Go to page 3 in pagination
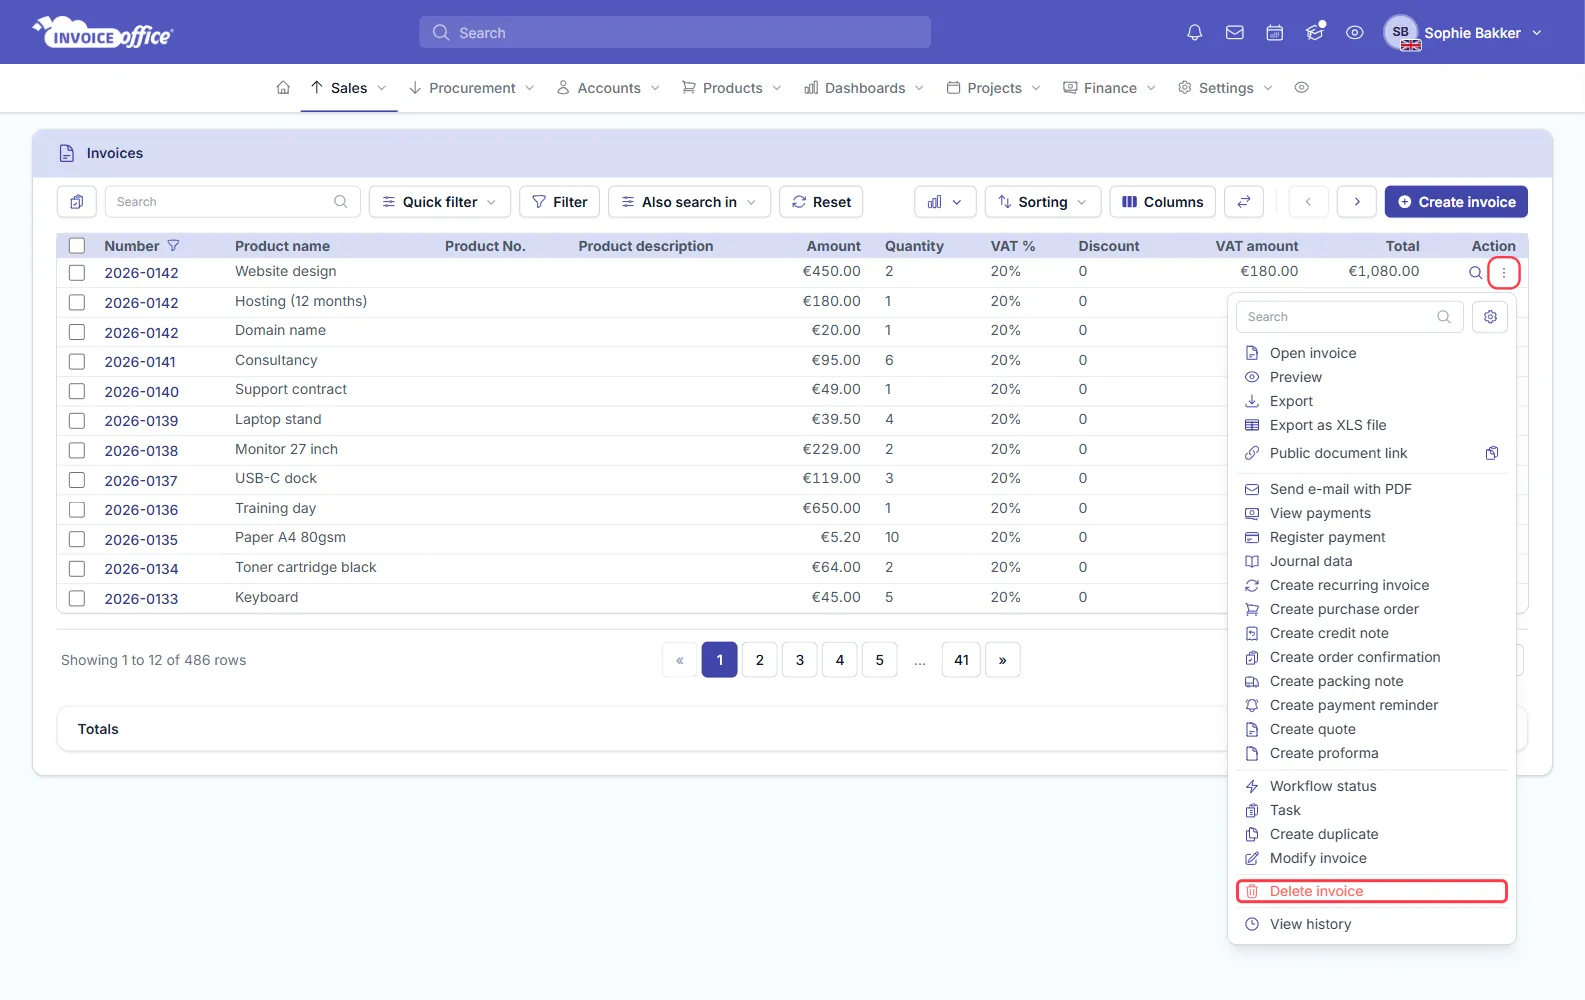 tap(800, 660)
